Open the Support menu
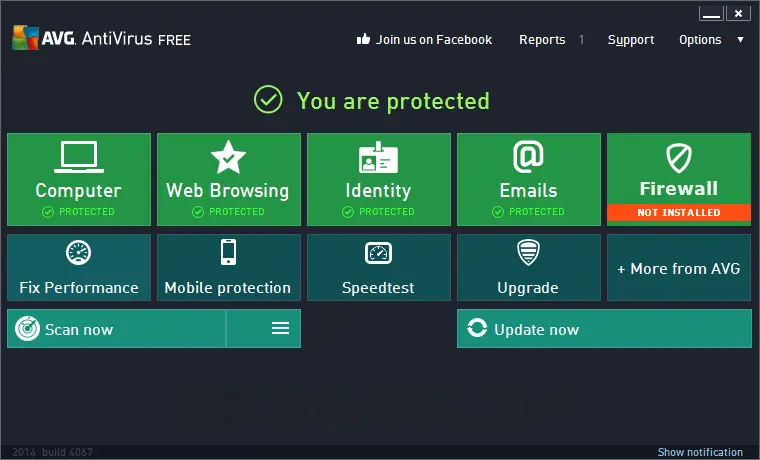Image resolution: width=760 pixels, height=460 pixels. click(631, 40)
